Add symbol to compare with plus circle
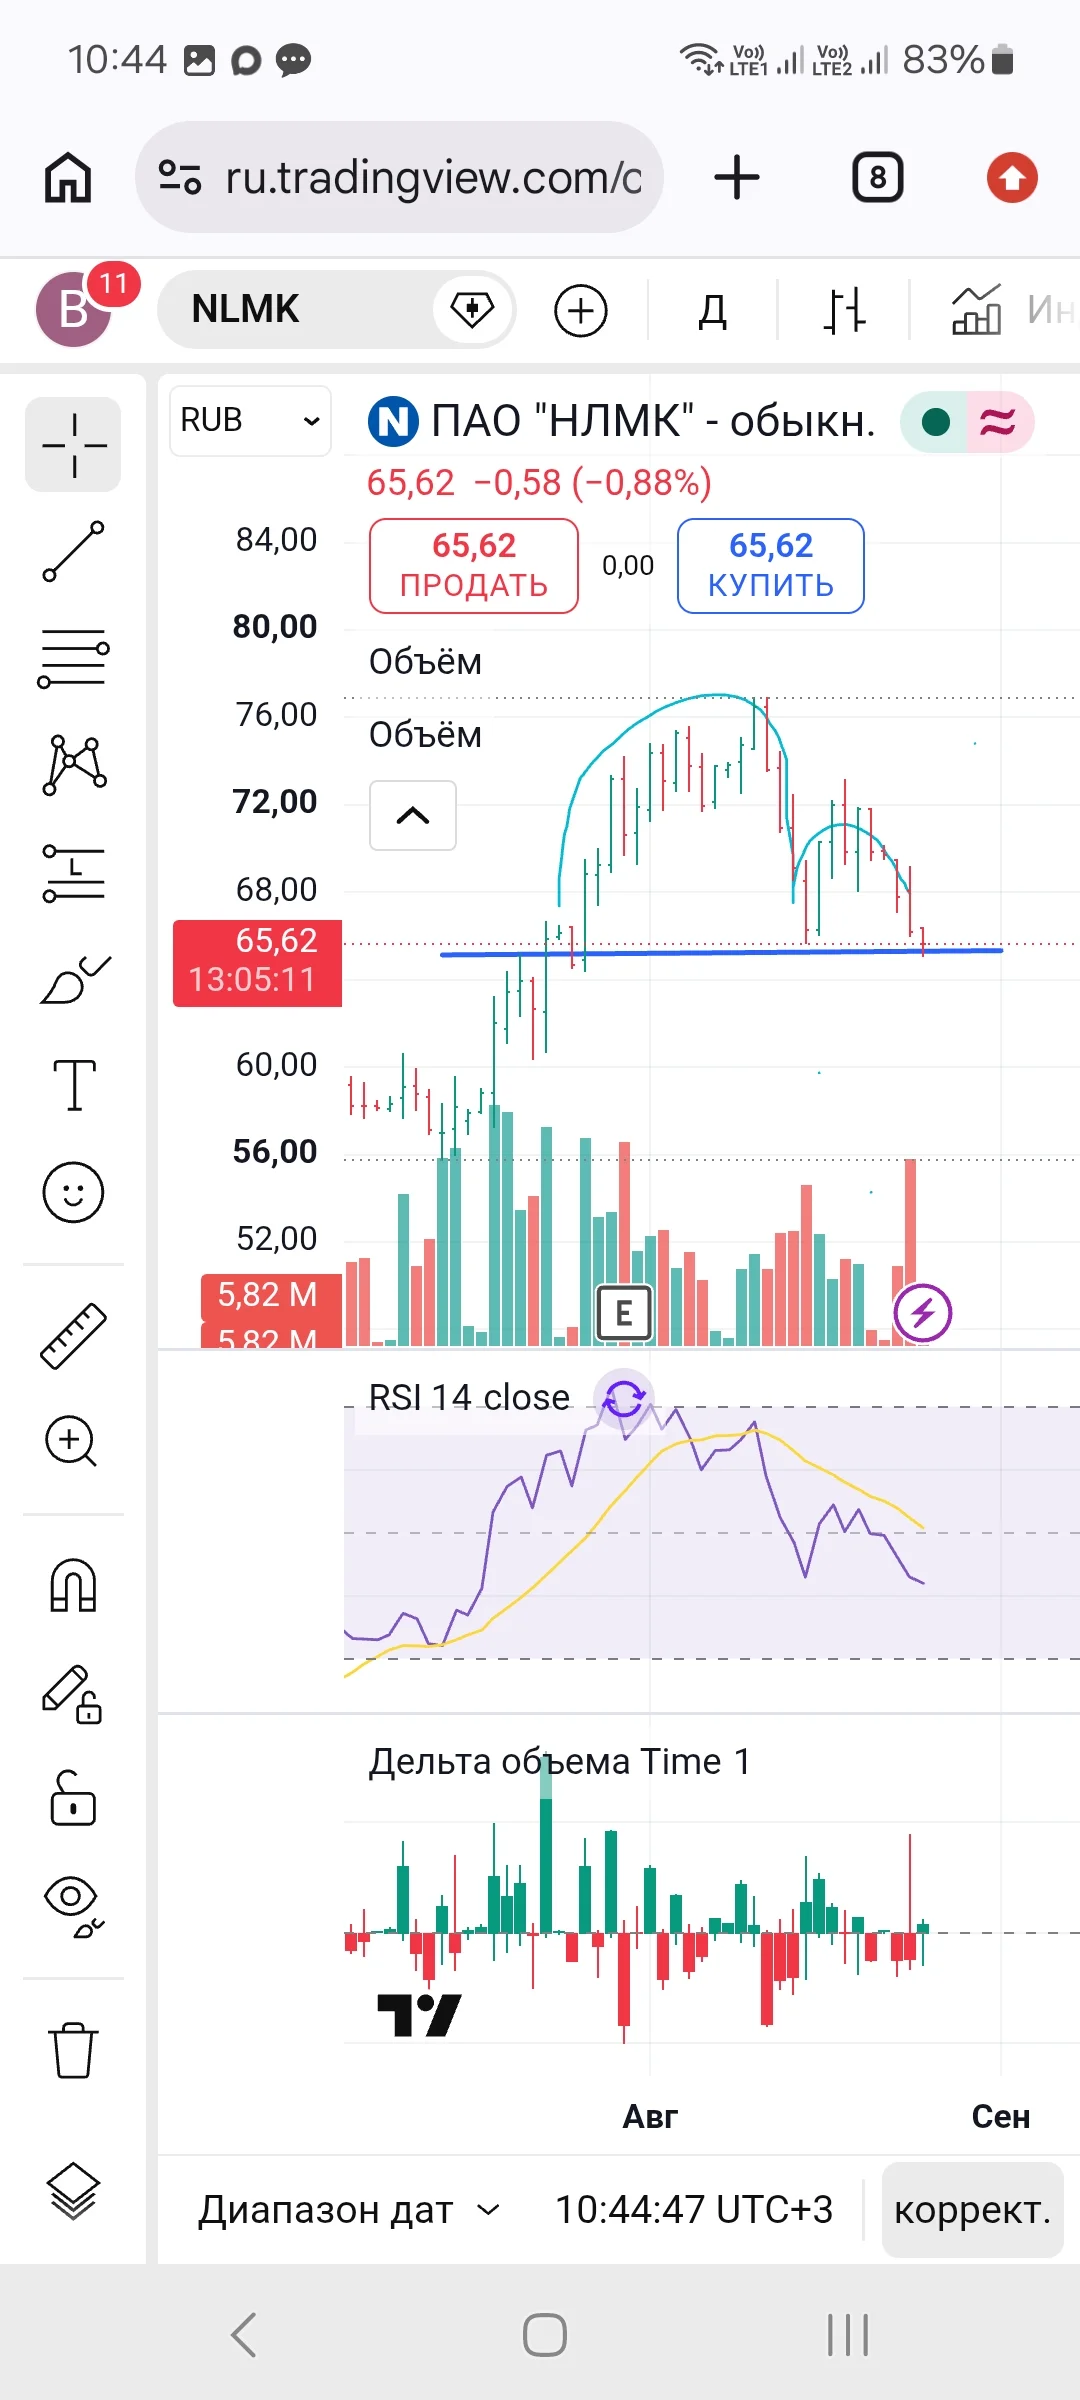Screen dimensions: 1080x2400 580,310
